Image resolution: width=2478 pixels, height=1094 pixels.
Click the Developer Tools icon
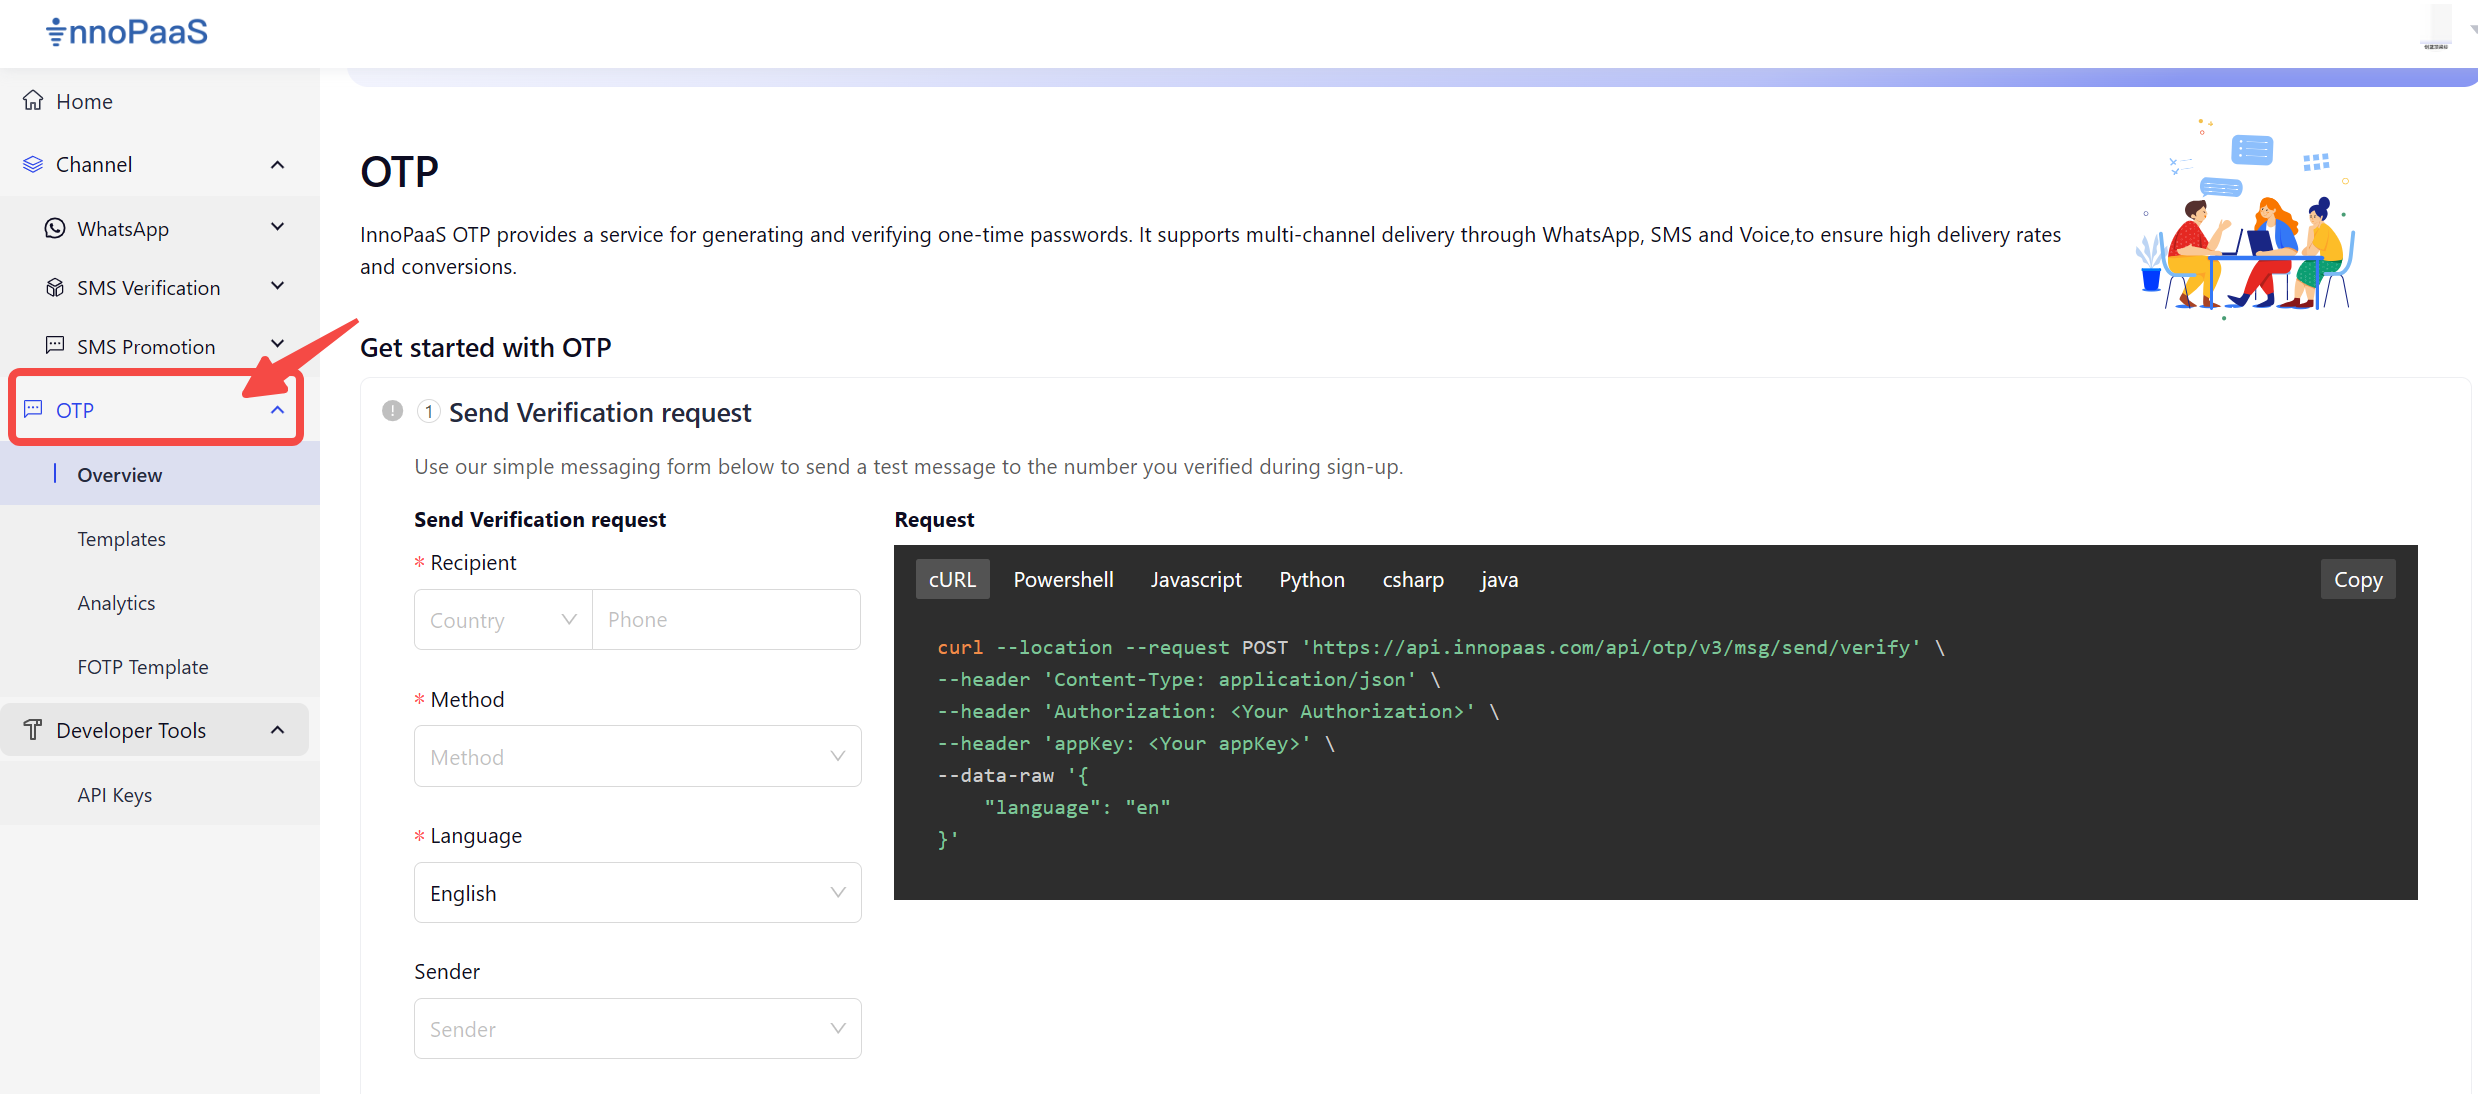click(x=33, y=730)
